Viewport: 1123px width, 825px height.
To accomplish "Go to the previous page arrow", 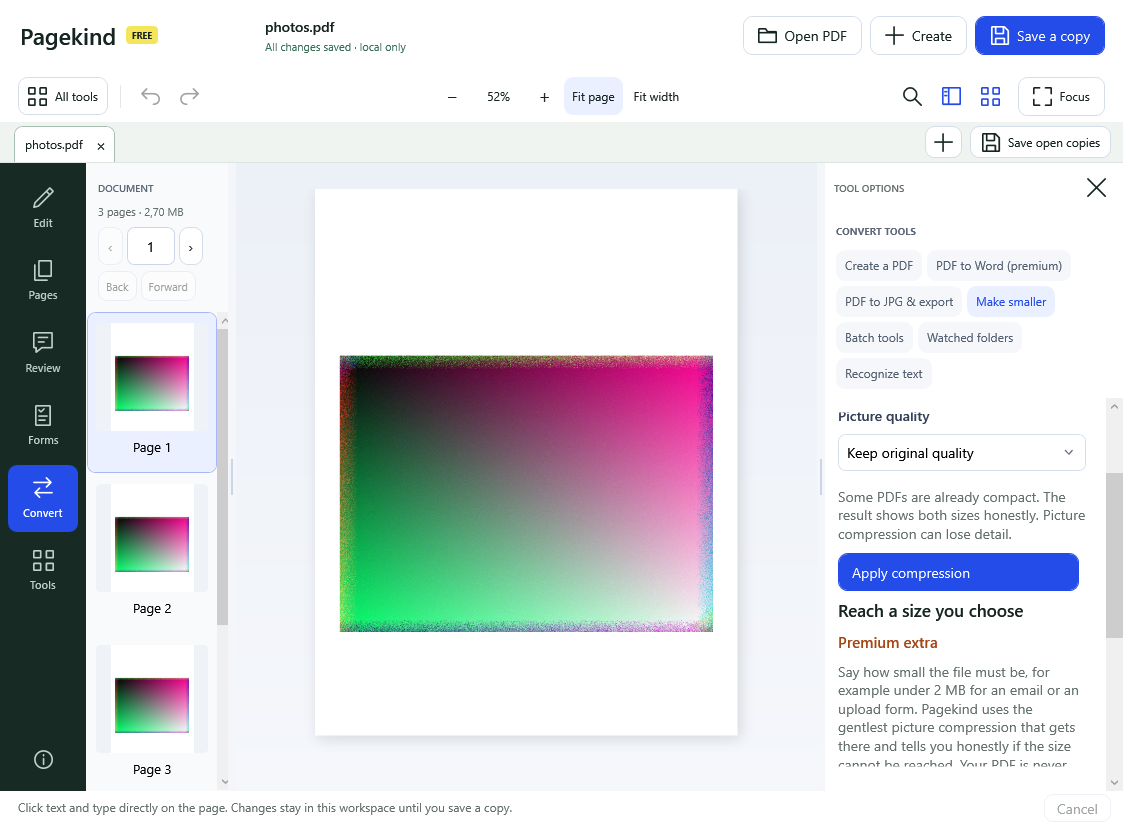I will pos(110,247).
